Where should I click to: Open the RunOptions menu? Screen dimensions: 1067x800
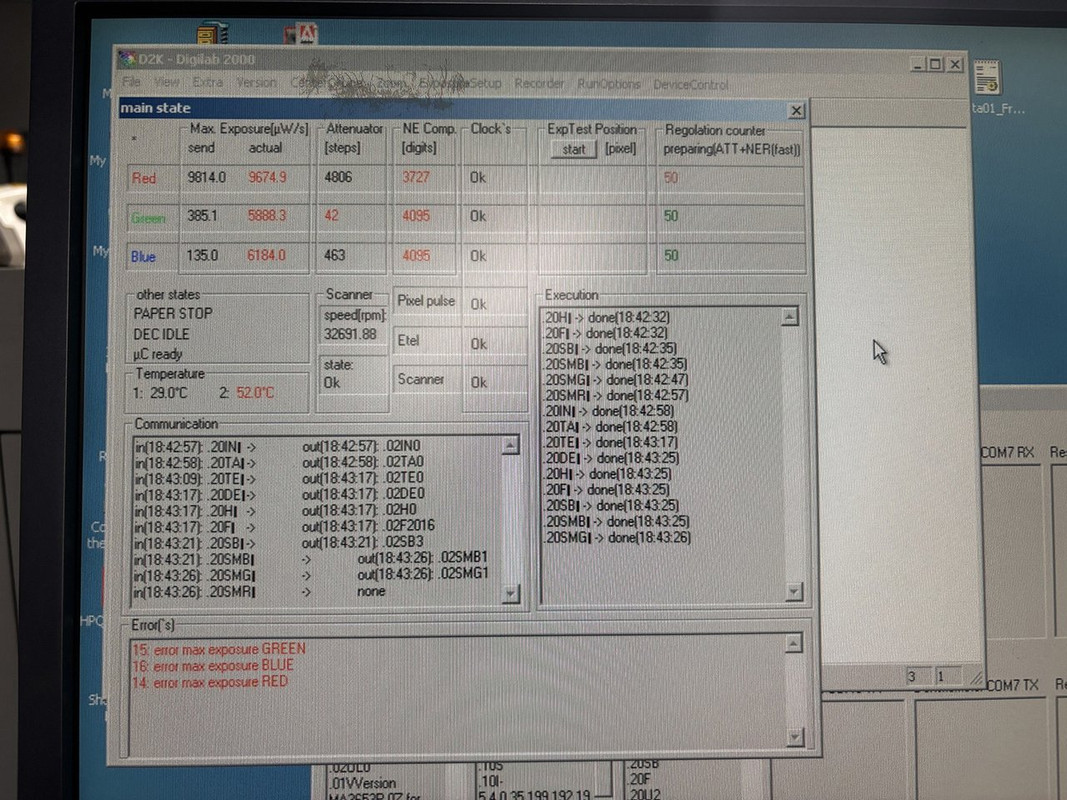click(608, 84)
